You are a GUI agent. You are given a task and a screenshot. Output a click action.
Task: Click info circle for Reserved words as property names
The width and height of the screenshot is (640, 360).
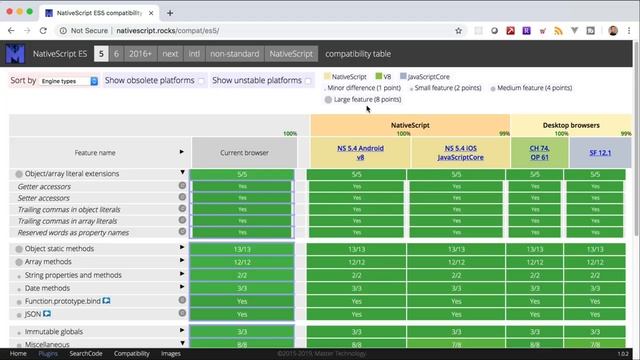pos(182,231)
